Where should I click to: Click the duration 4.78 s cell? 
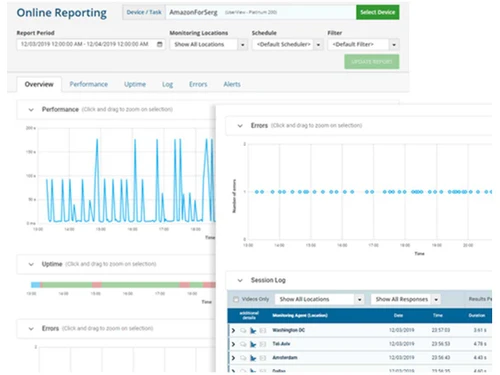tap(480, 344)
